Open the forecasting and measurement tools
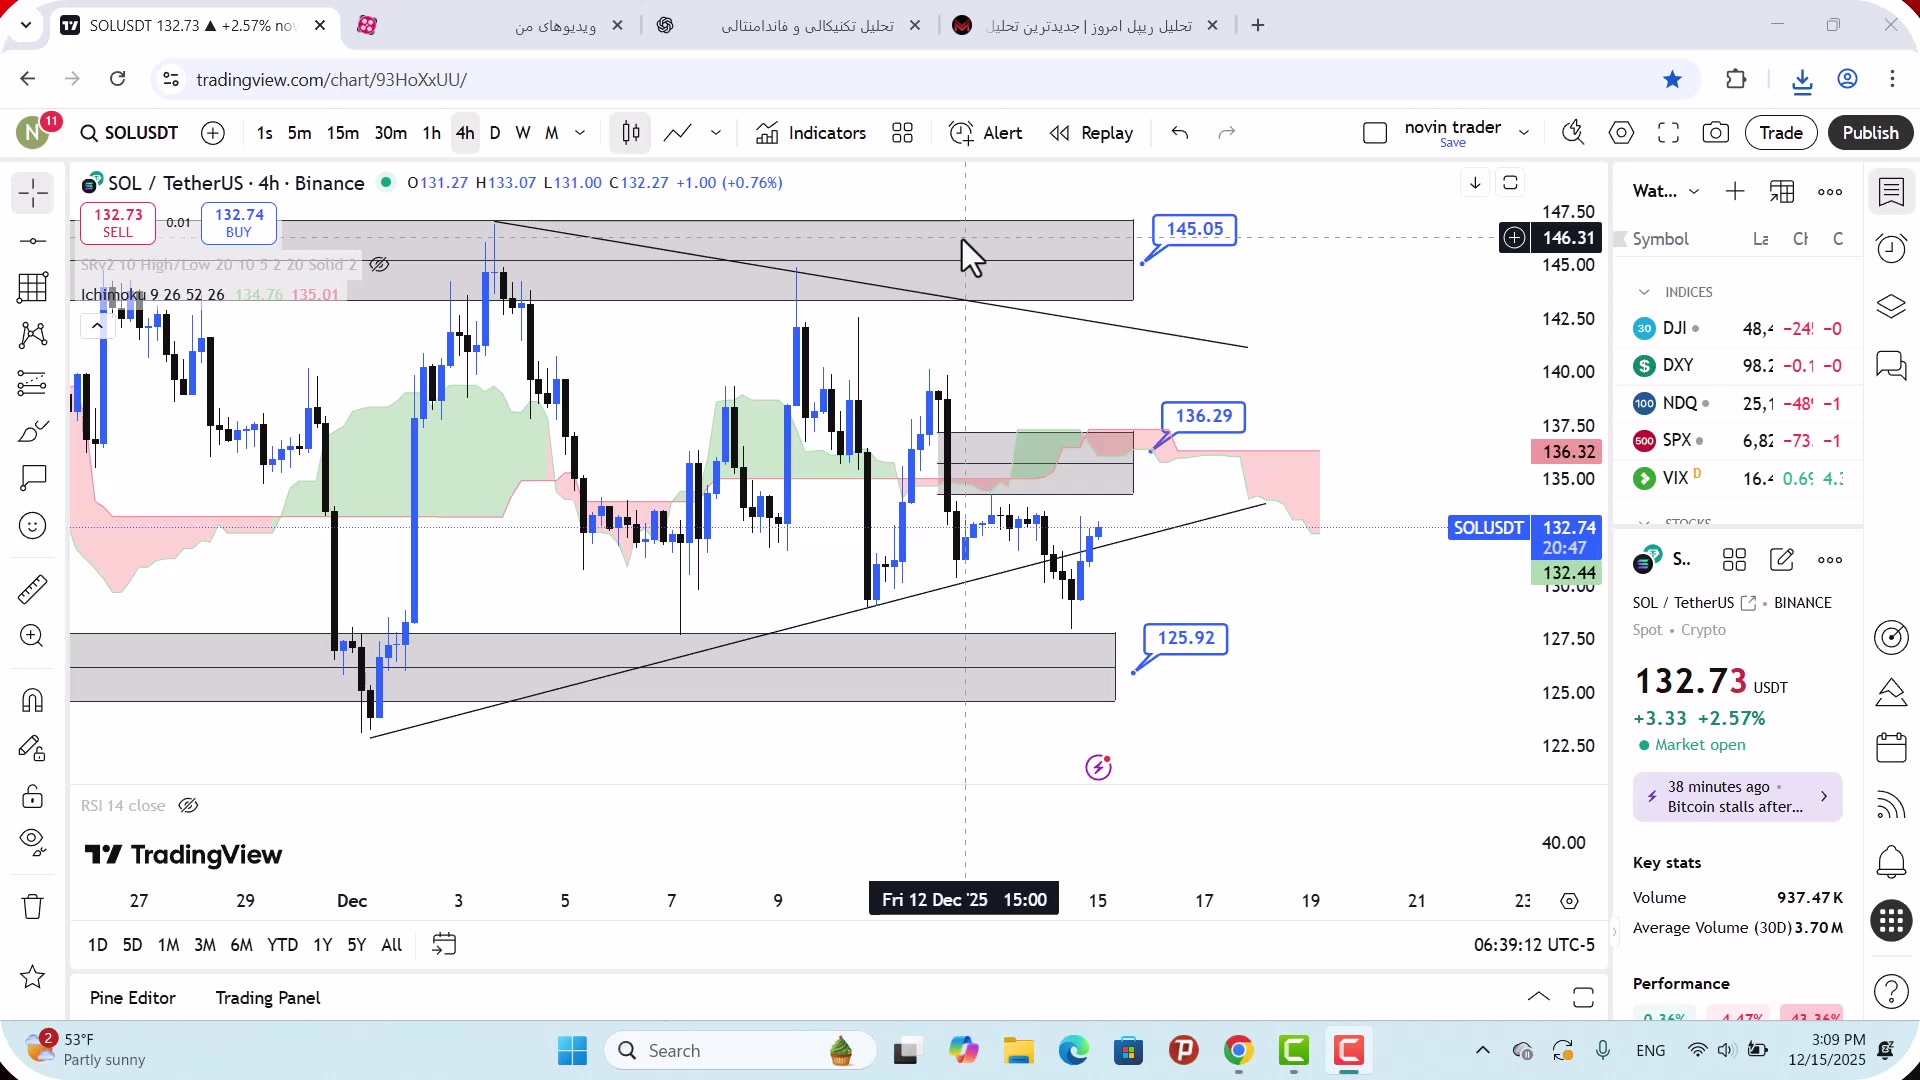 [32, 383]
